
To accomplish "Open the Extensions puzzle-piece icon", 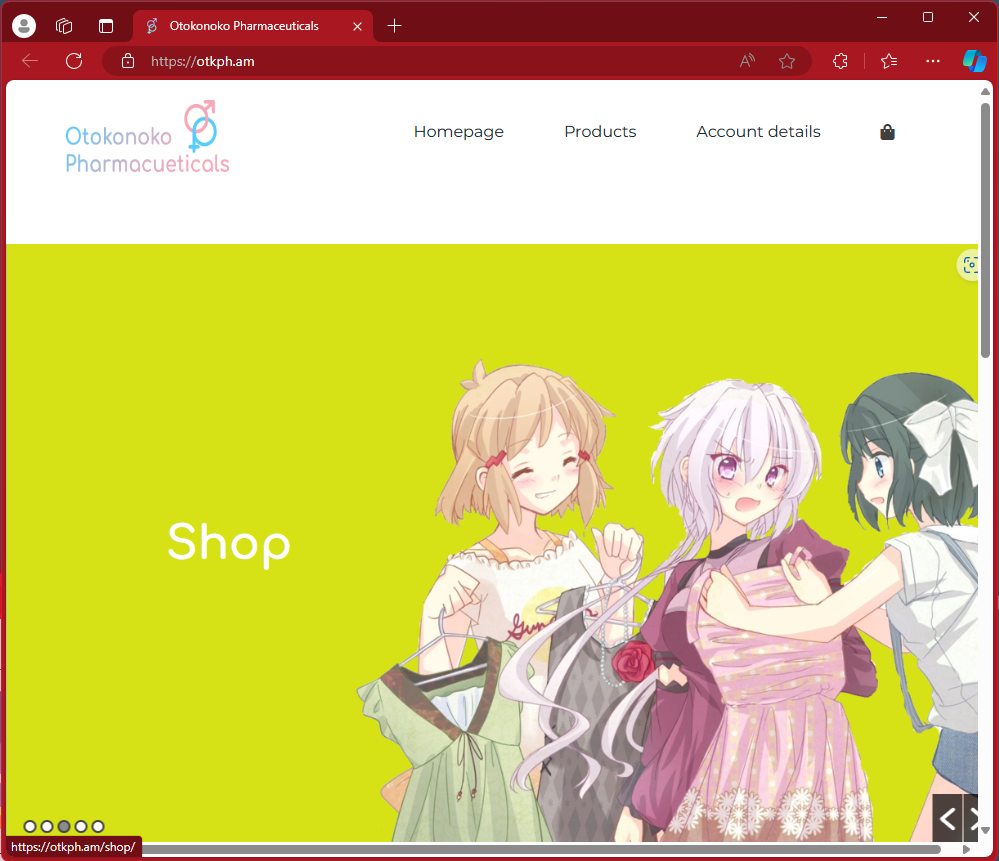I will click(x=840, y=61).
